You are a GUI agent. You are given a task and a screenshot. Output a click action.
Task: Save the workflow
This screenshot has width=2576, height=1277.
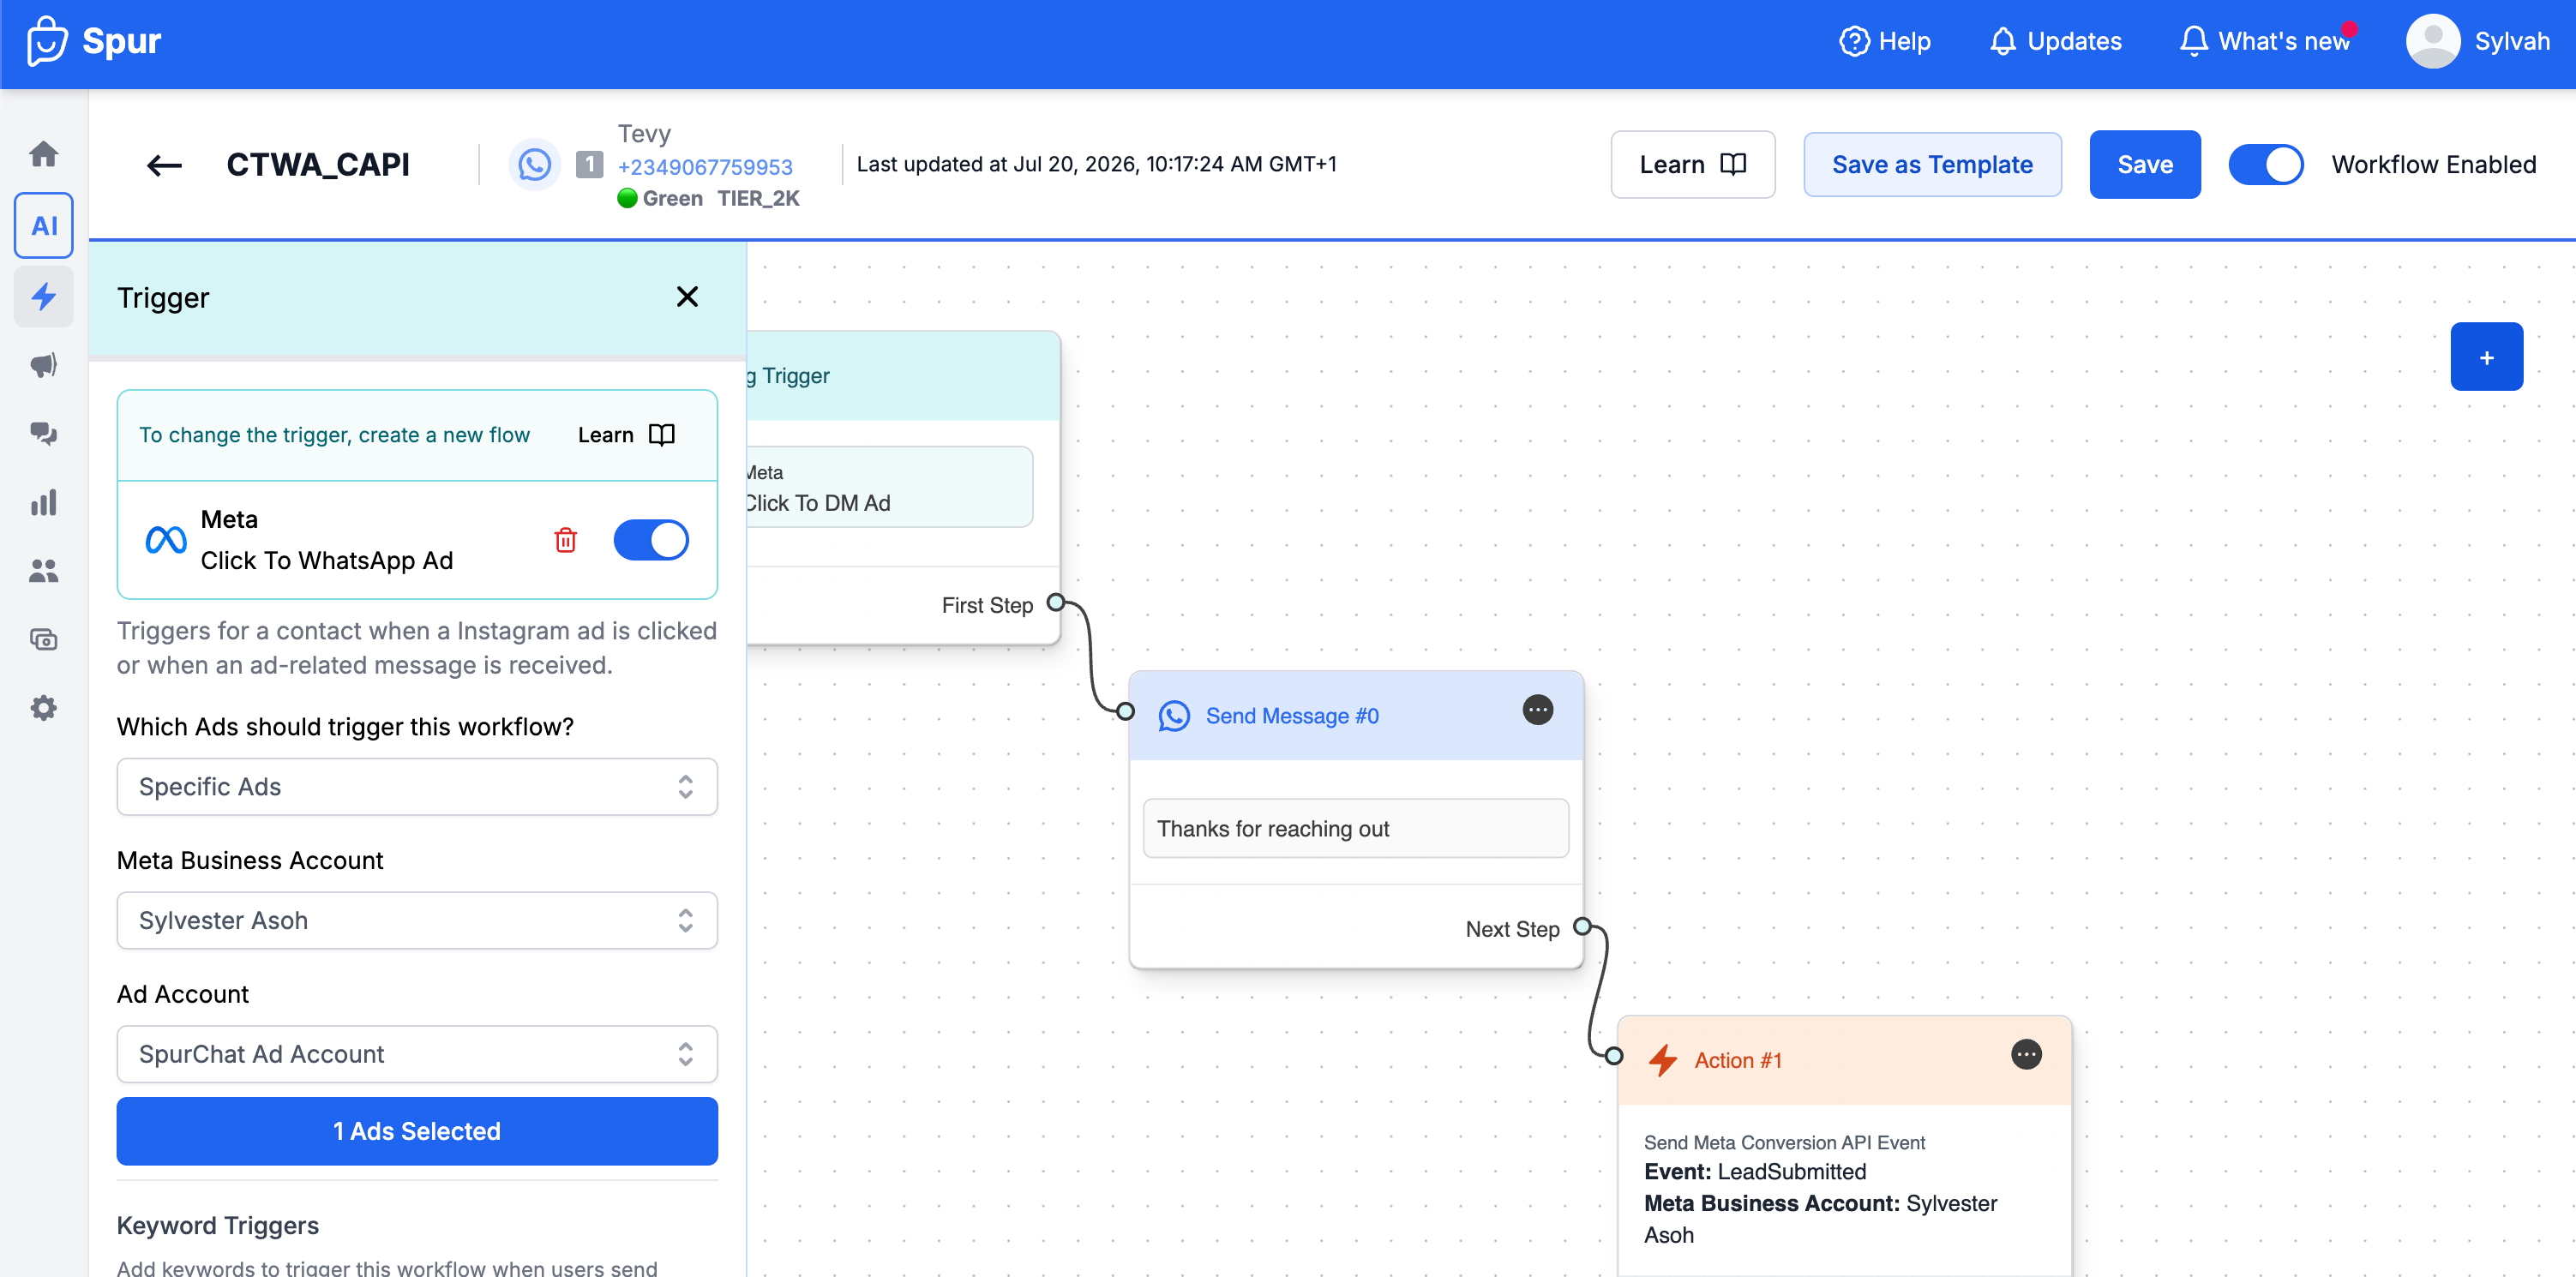pos(2144,165)
